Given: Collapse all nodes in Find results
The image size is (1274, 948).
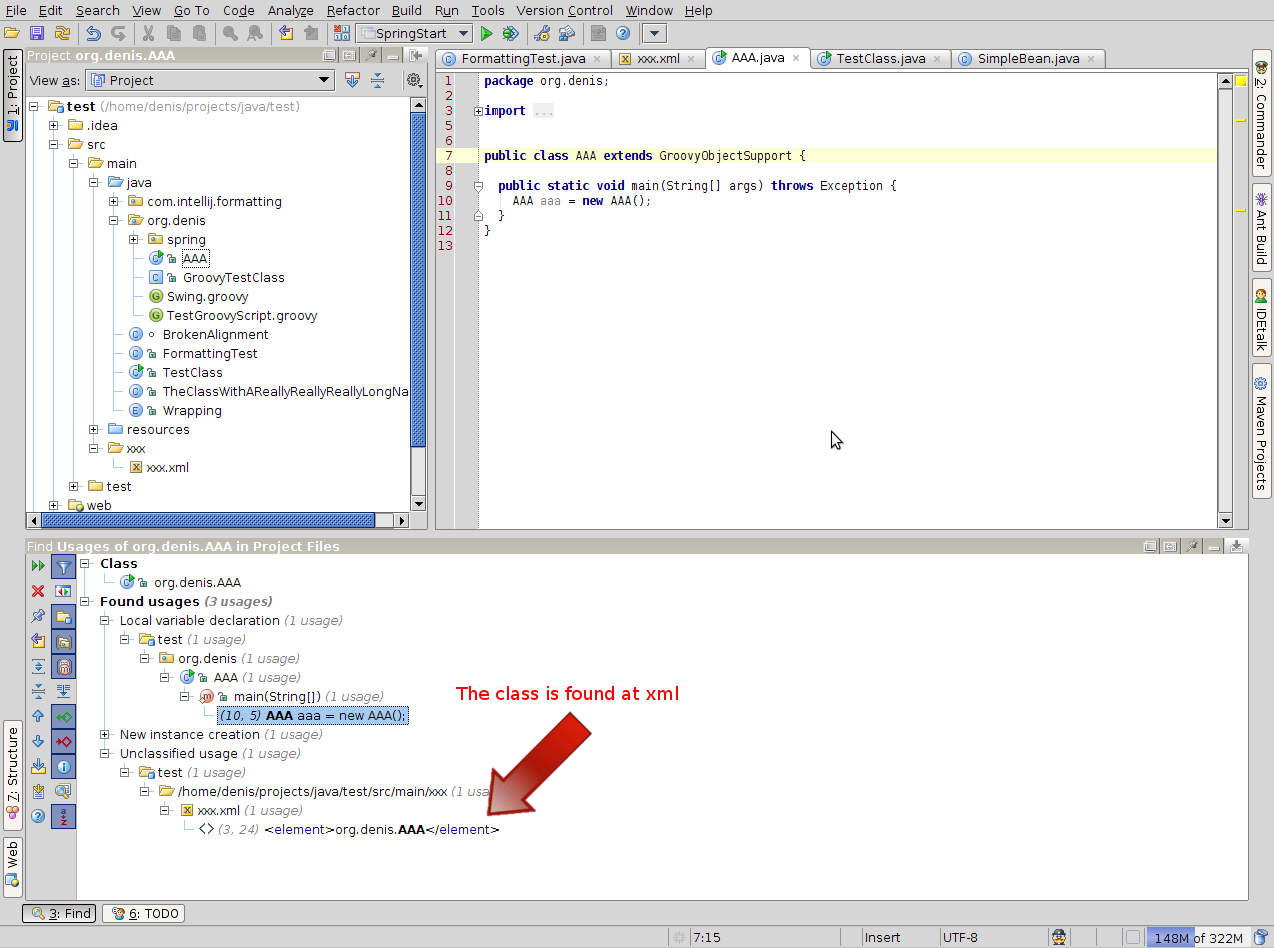Looking at the screenshot, I should [x=38, y=691].
